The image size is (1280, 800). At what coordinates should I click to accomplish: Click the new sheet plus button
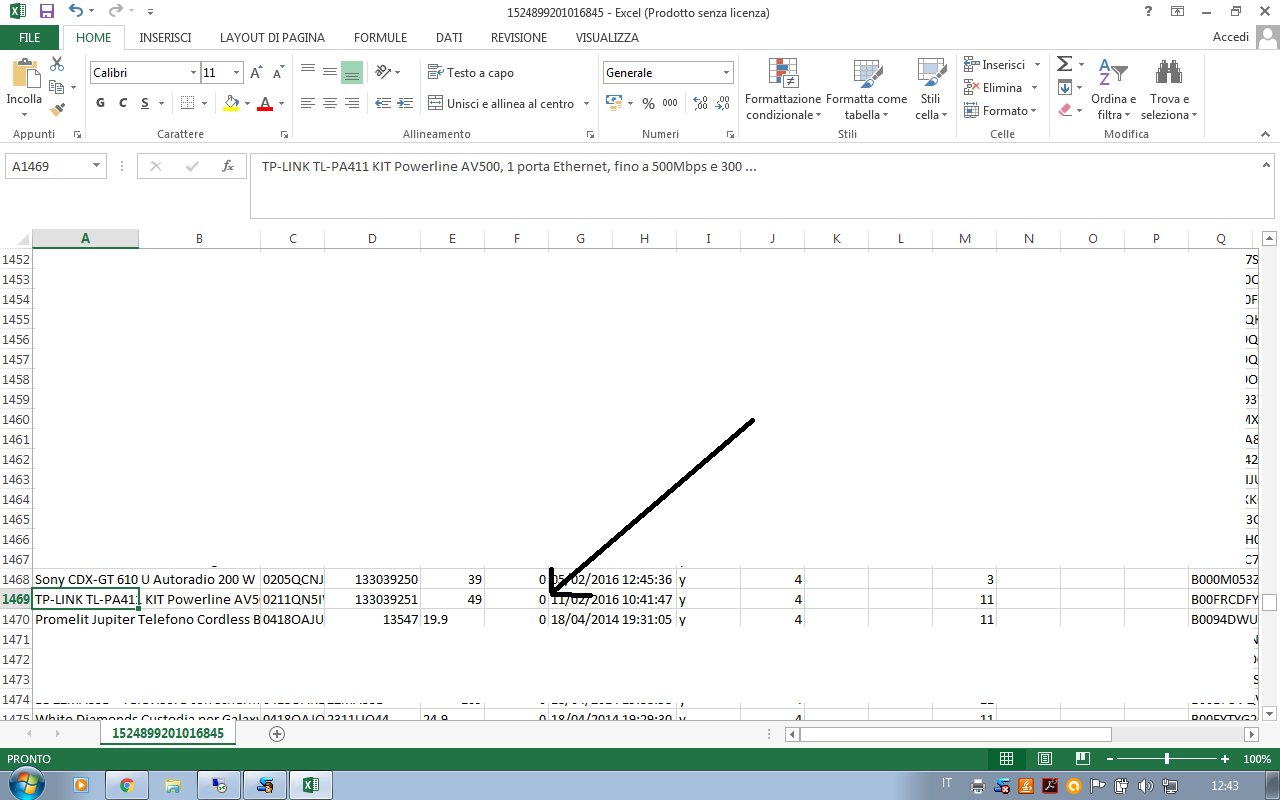277,734
